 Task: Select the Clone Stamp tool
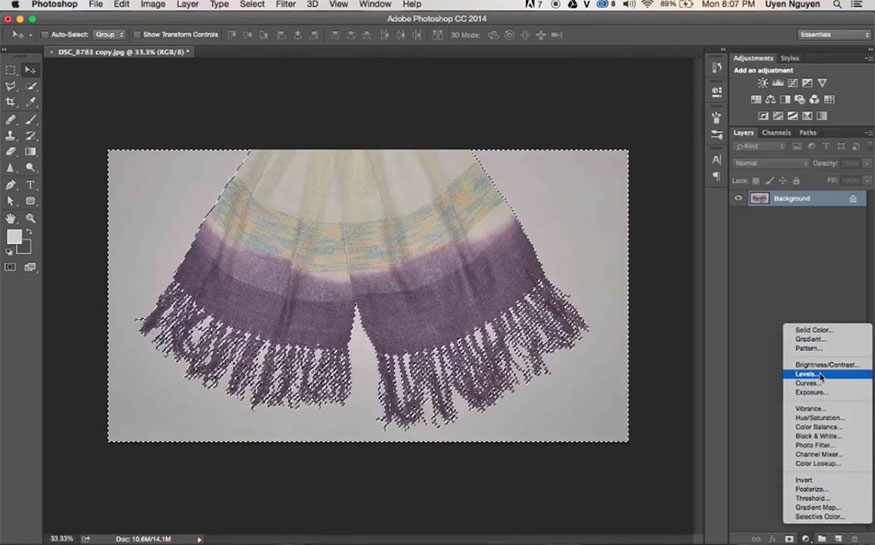pyautogui.click(x=11, y=136)
